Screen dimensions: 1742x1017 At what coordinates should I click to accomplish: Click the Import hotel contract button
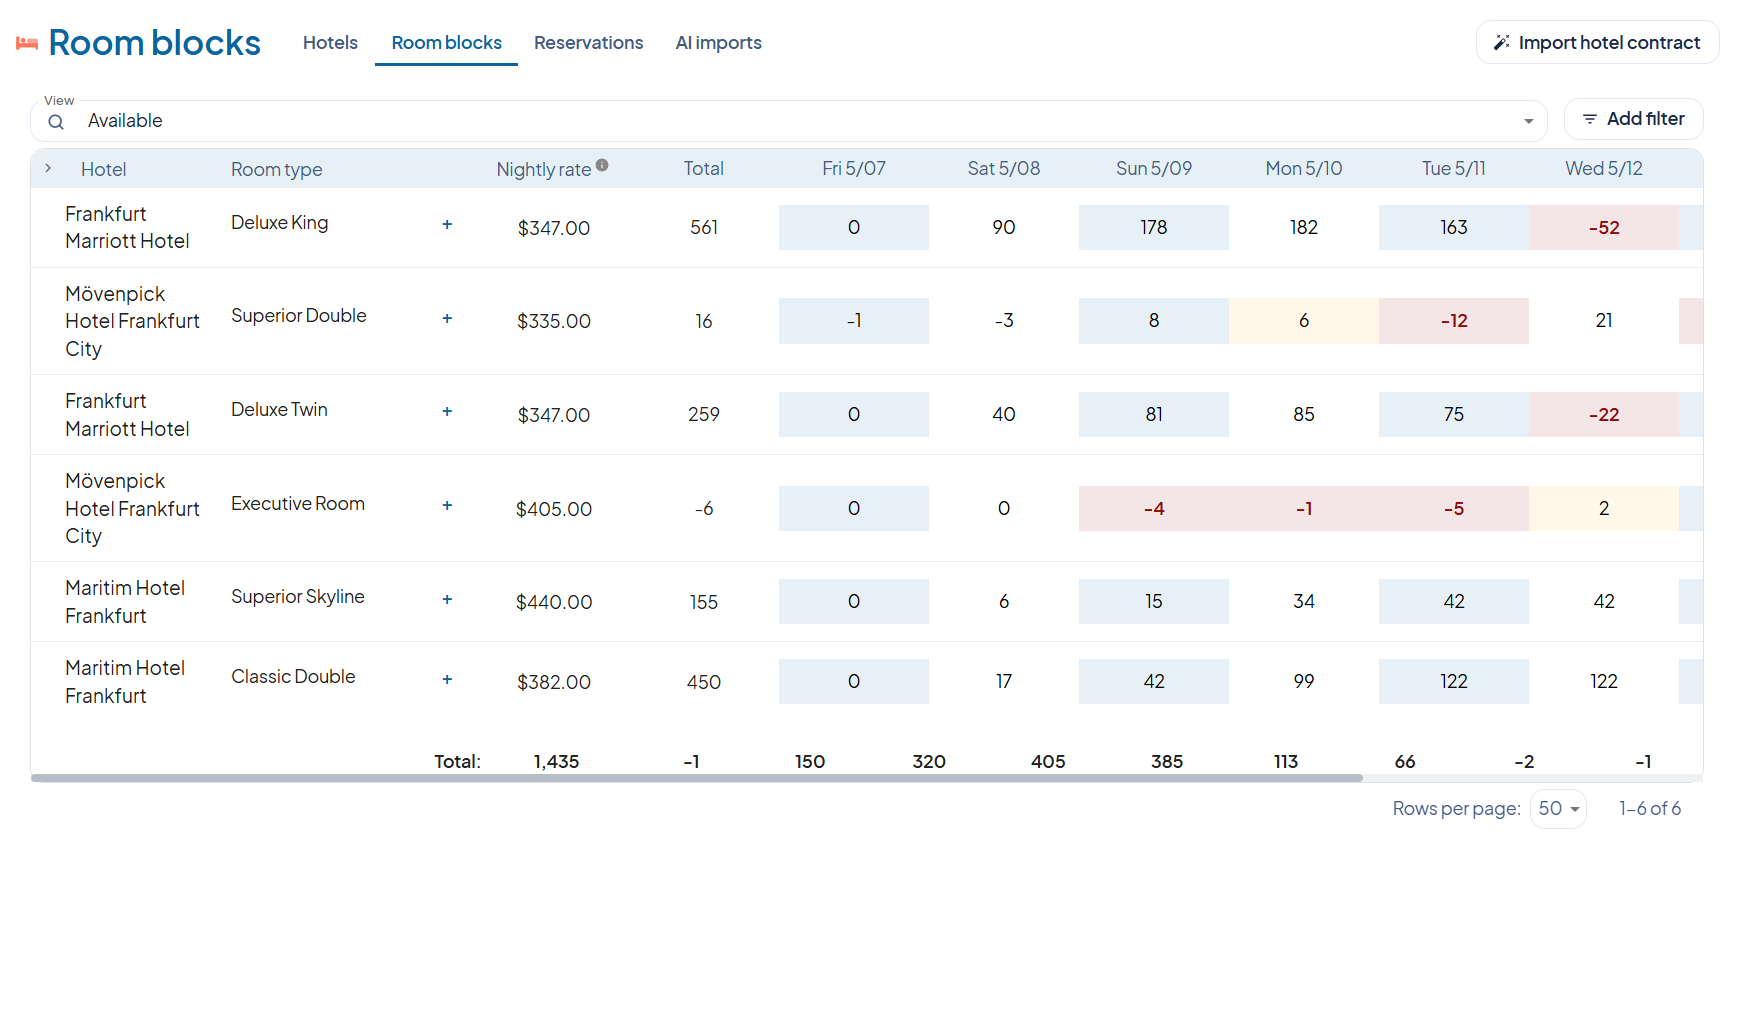[x=1597, y=42]
